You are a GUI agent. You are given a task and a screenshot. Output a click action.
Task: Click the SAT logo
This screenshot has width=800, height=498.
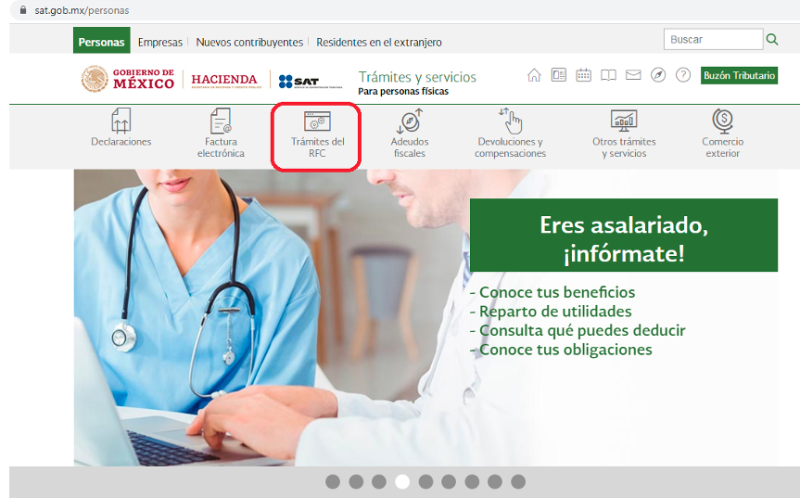[x=310, y=81]
